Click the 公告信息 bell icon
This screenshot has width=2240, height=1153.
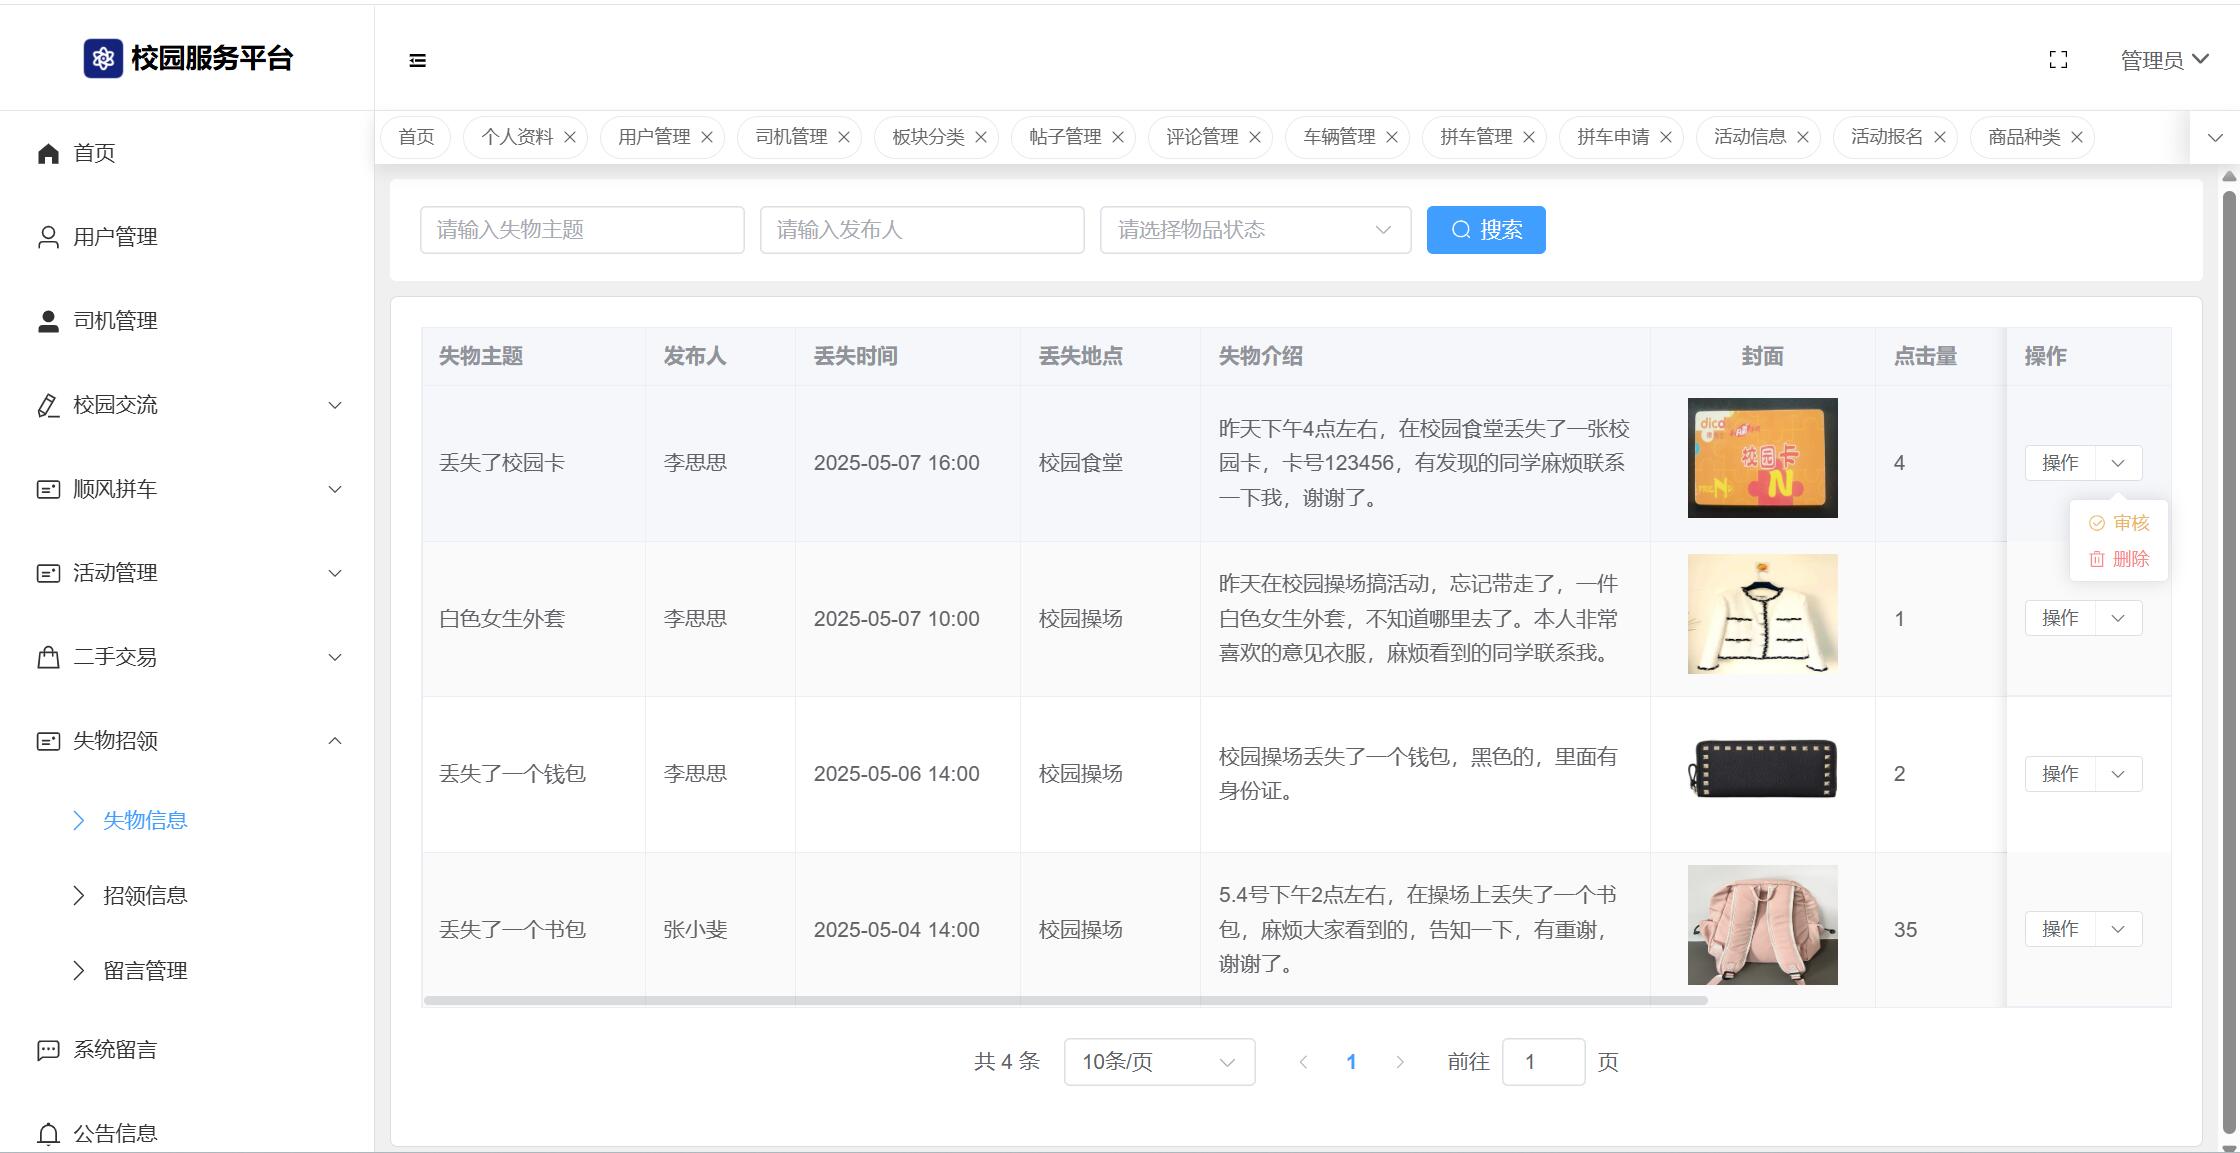pyautogui.click(x=48, y=1134)
